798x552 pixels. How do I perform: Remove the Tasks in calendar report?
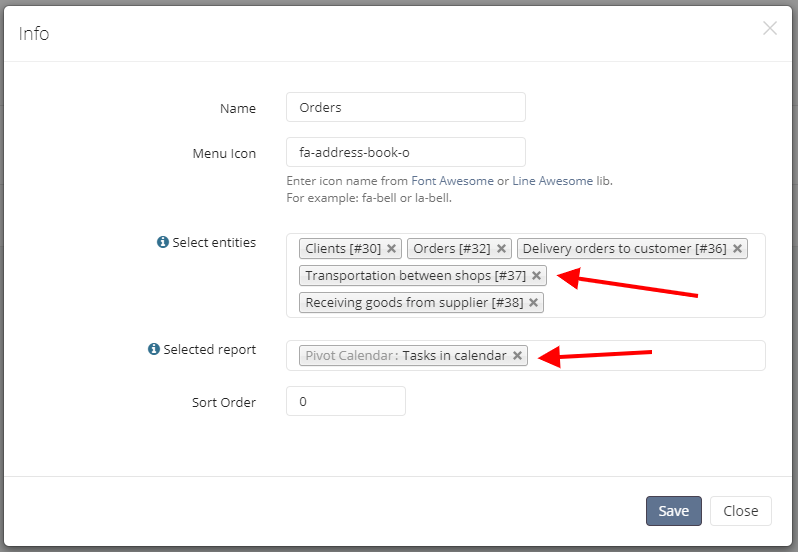coord(518,356)
